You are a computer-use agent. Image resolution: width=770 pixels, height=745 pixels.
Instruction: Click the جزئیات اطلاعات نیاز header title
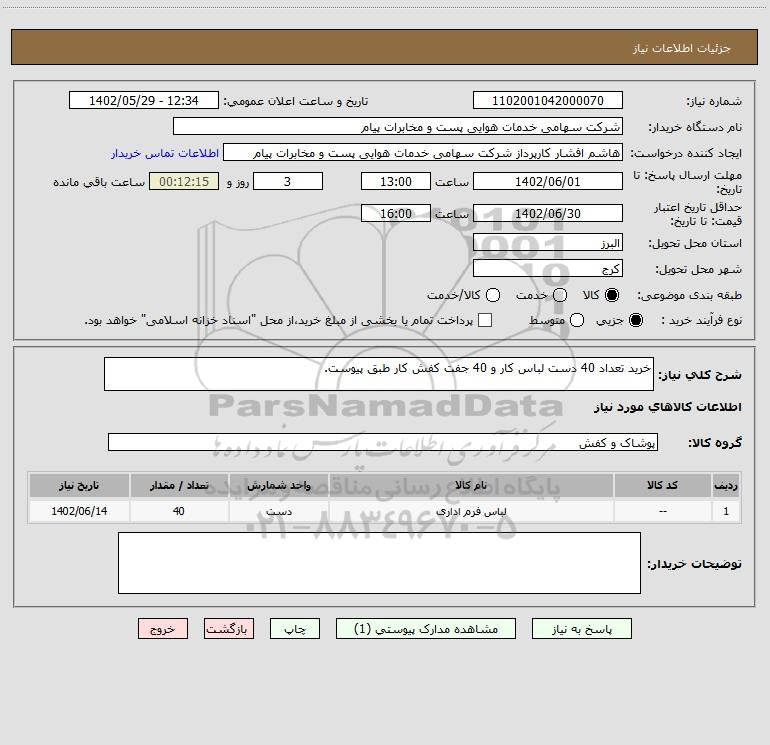pos(682,48)
